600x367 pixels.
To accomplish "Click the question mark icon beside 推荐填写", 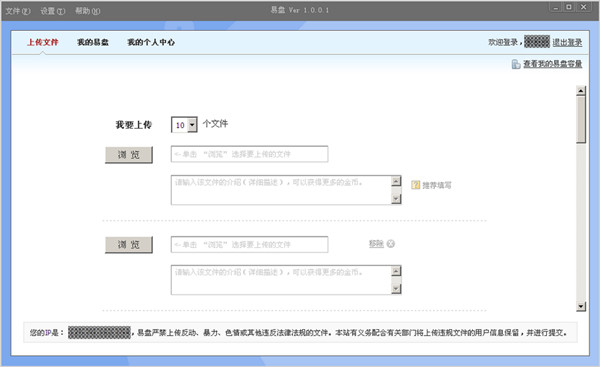I will point(416,185).
